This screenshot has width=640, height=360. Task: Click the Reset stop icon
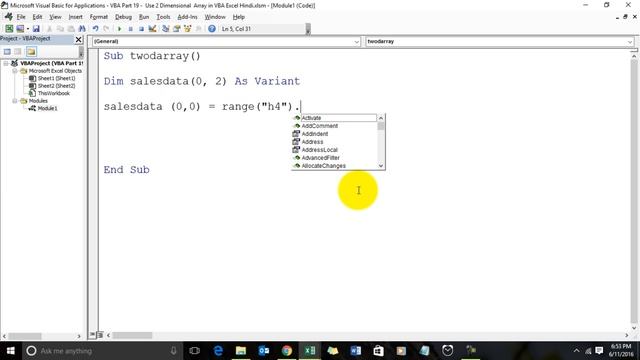click(x=141, y=29)
